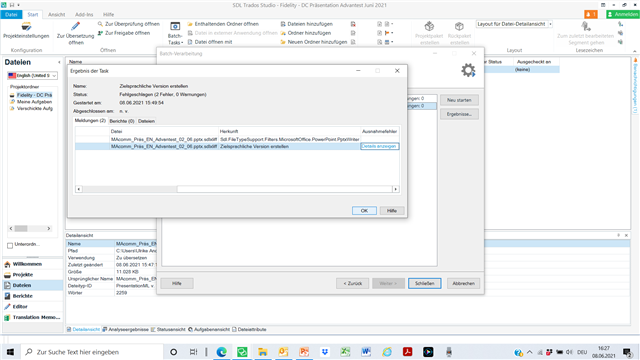Click Zur Freigabe öffnen in ribbon

tap(124, 33)
